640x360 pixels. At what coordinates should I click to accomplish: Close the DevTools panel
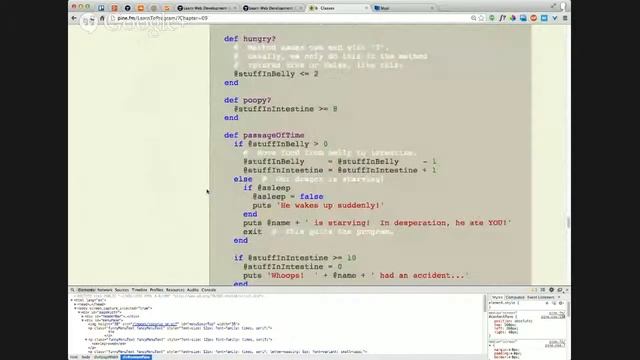tap(567, 290)
